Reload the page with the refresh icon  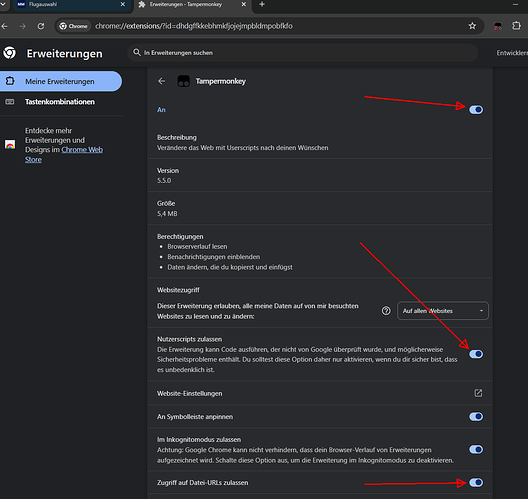[x=41, y=26]
